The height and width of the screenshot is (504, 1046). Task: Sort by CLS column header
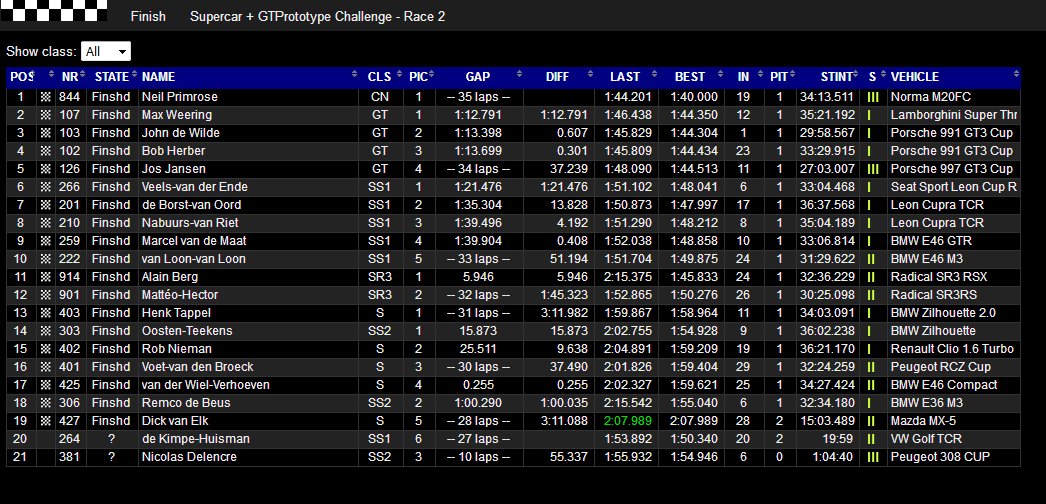tap(382, 77)
